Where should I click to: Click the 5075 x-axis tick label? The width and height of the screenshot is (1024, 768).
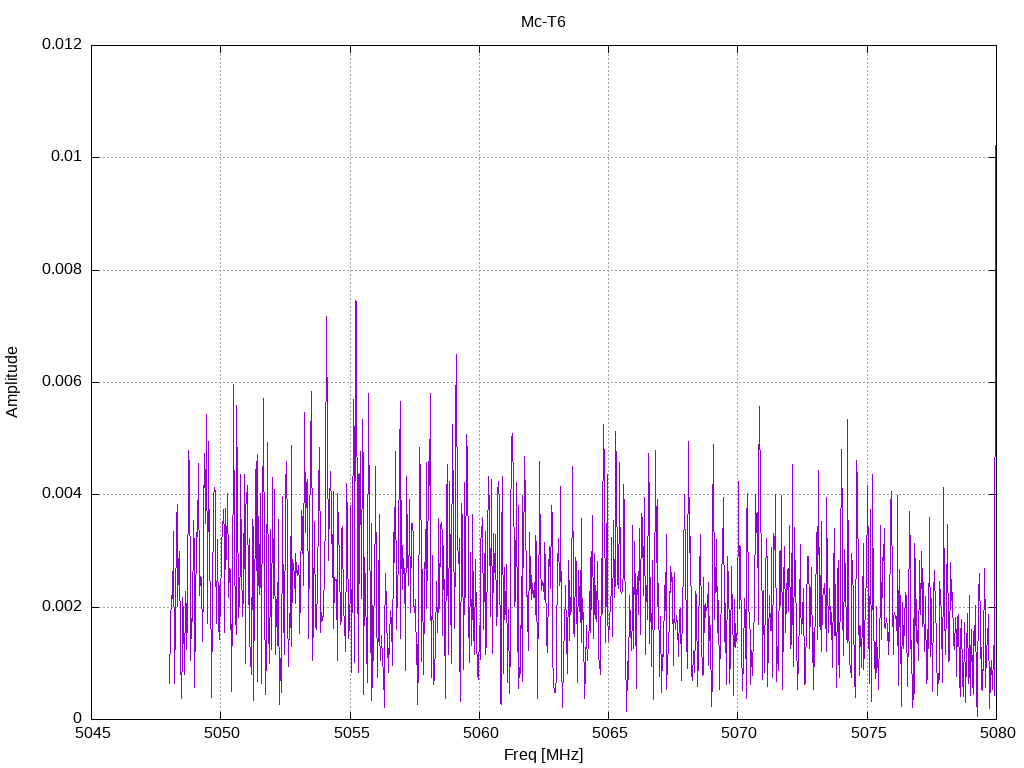point(869,733)
